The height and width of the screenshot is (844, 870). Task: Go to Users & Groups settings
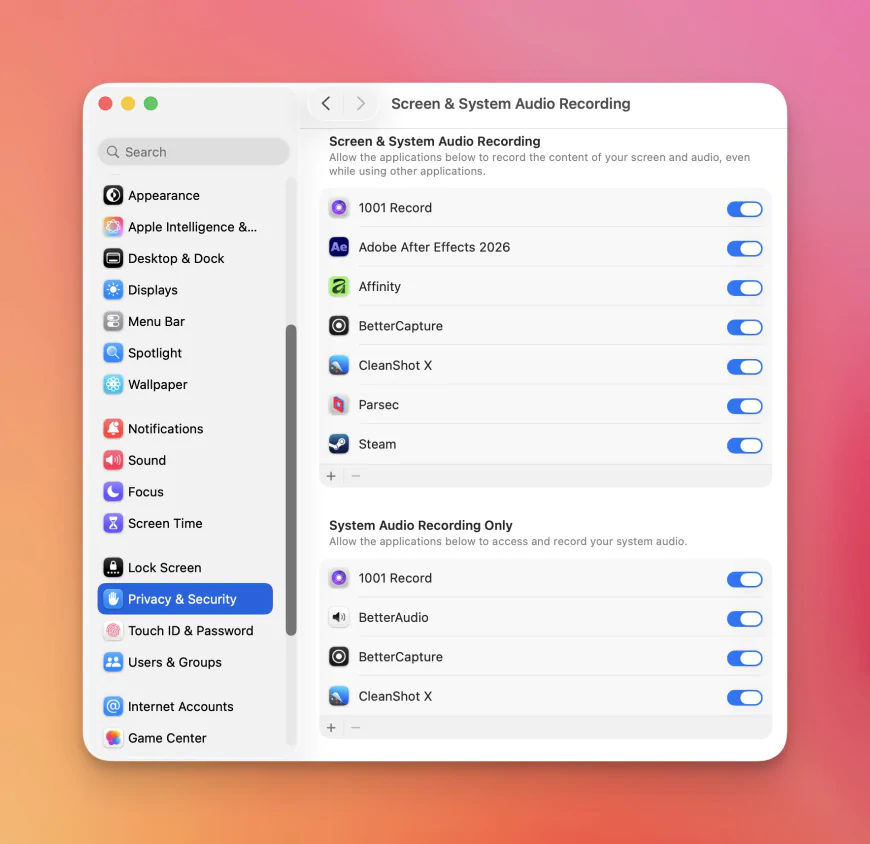pos(174,662)
